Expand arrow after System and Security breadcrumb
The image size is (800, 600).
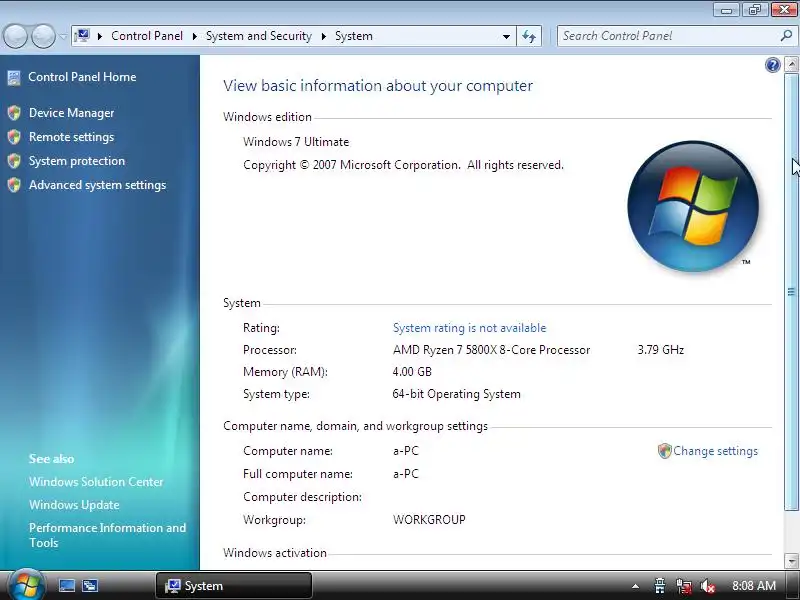[x=323, y=36]
